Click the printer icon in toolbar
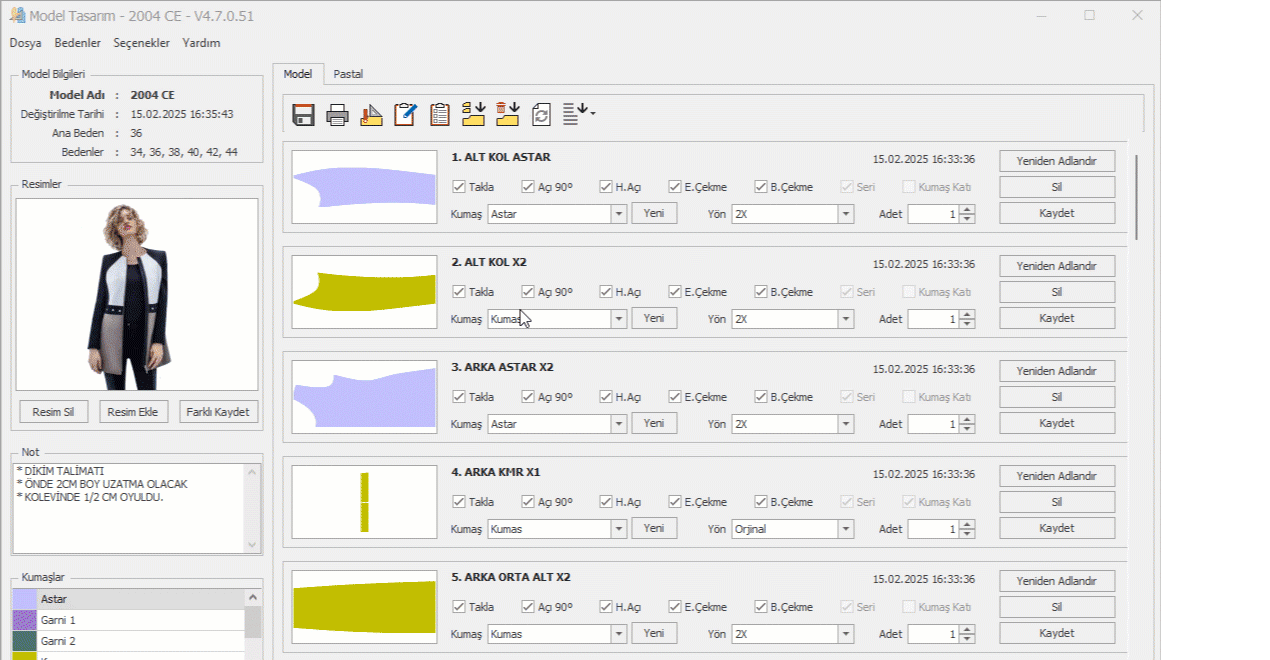Screen dimensions: 1270x660 click(x=338, y=115)
